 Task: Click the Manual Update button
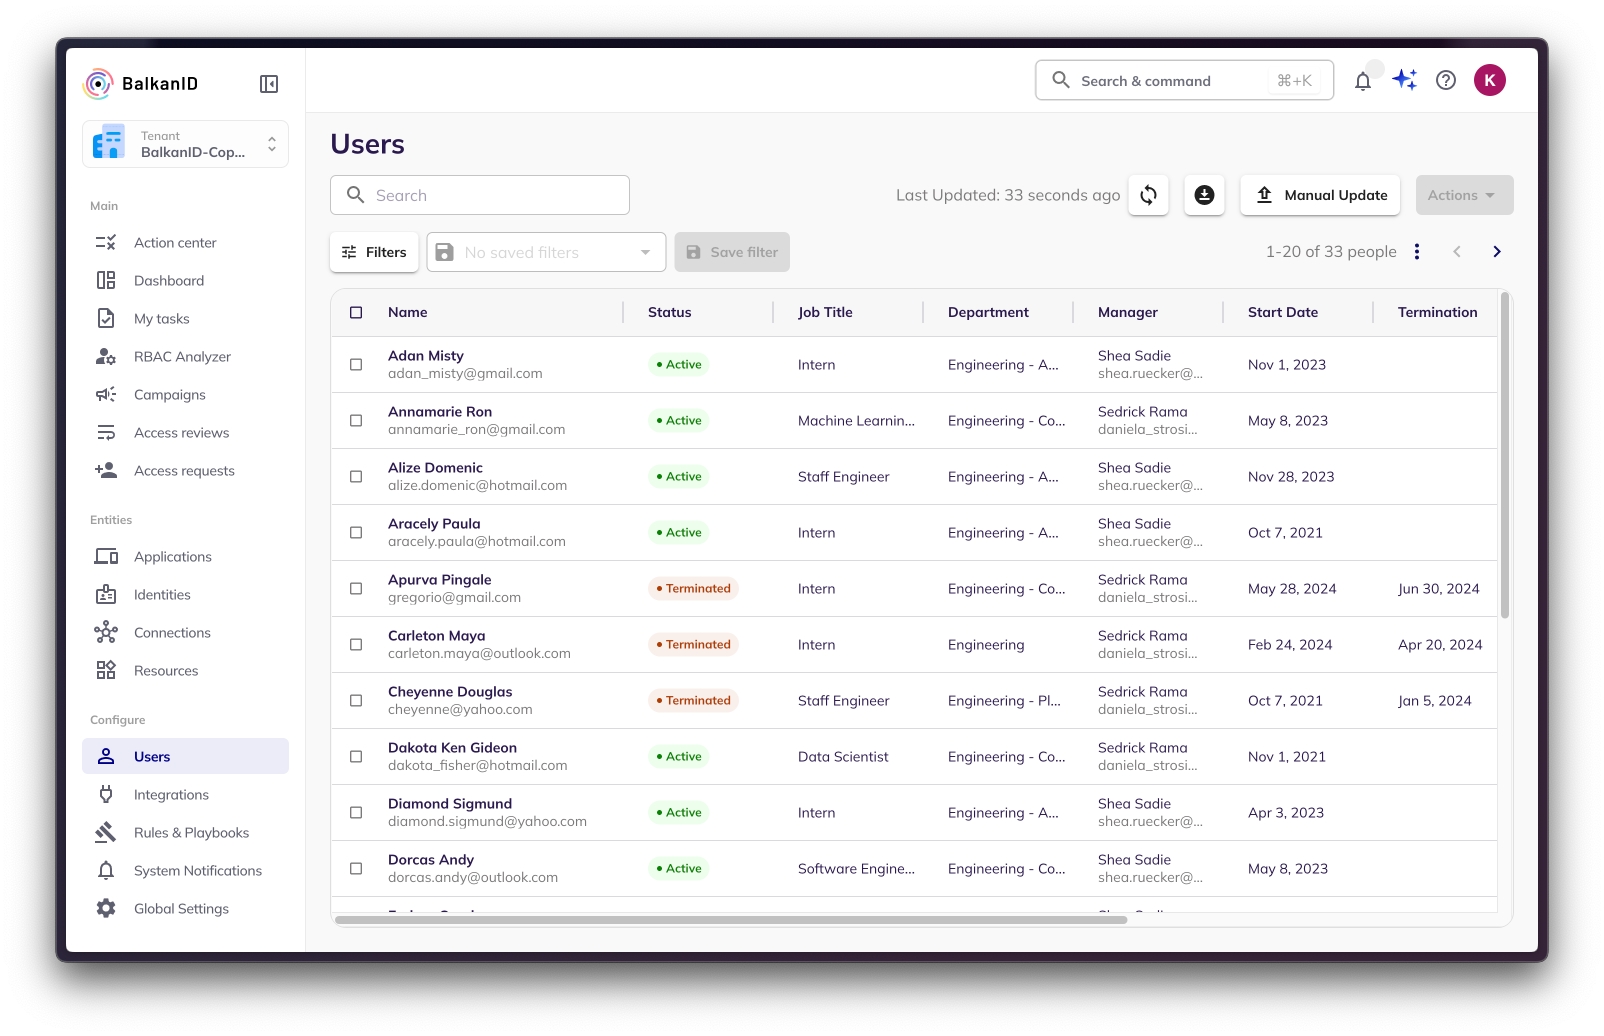tap(1320, 195)
